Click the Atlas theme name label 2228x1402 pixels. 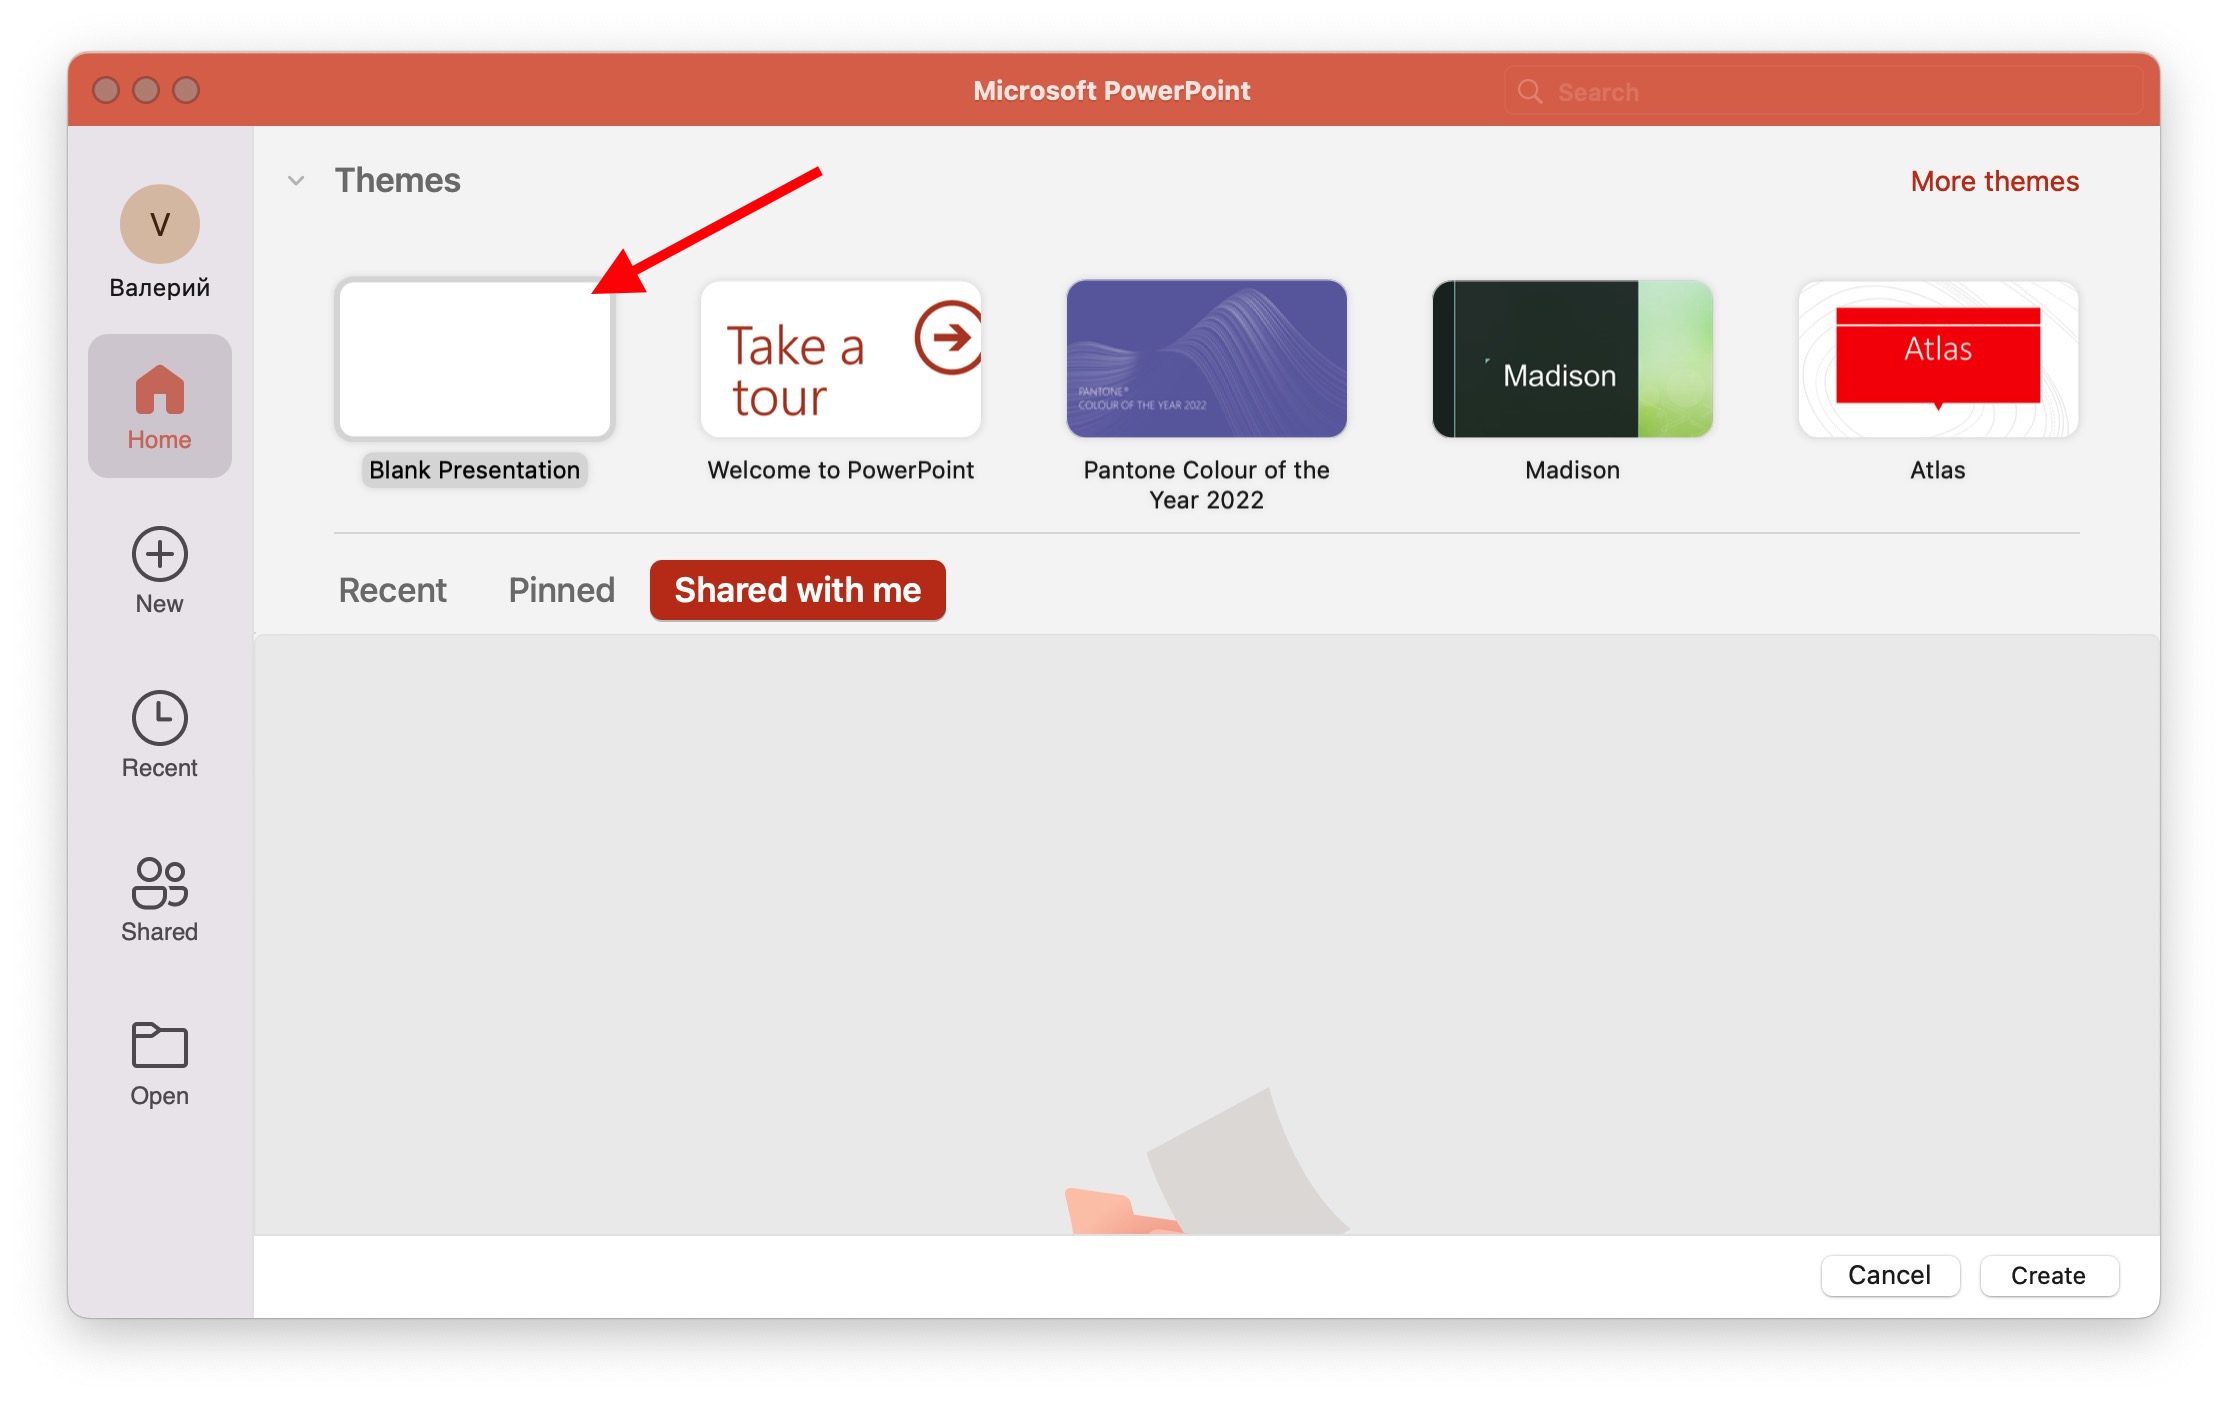(x=1938, y=470)
